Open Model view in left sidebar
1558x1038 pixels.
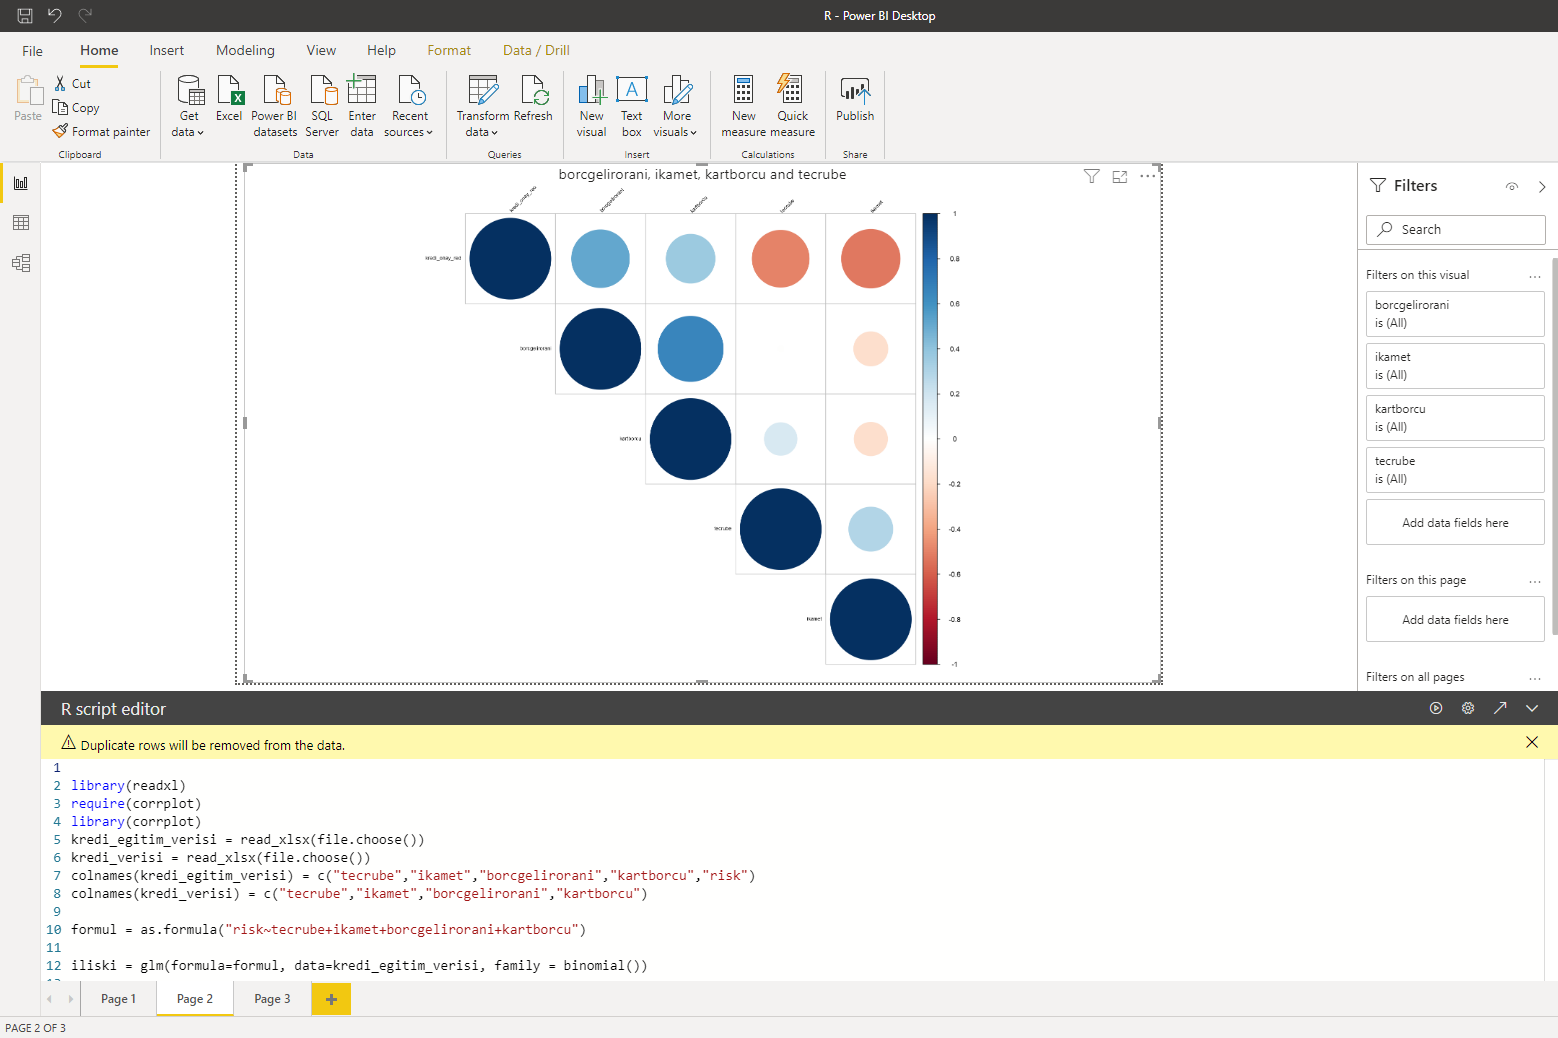click(21, 263)
